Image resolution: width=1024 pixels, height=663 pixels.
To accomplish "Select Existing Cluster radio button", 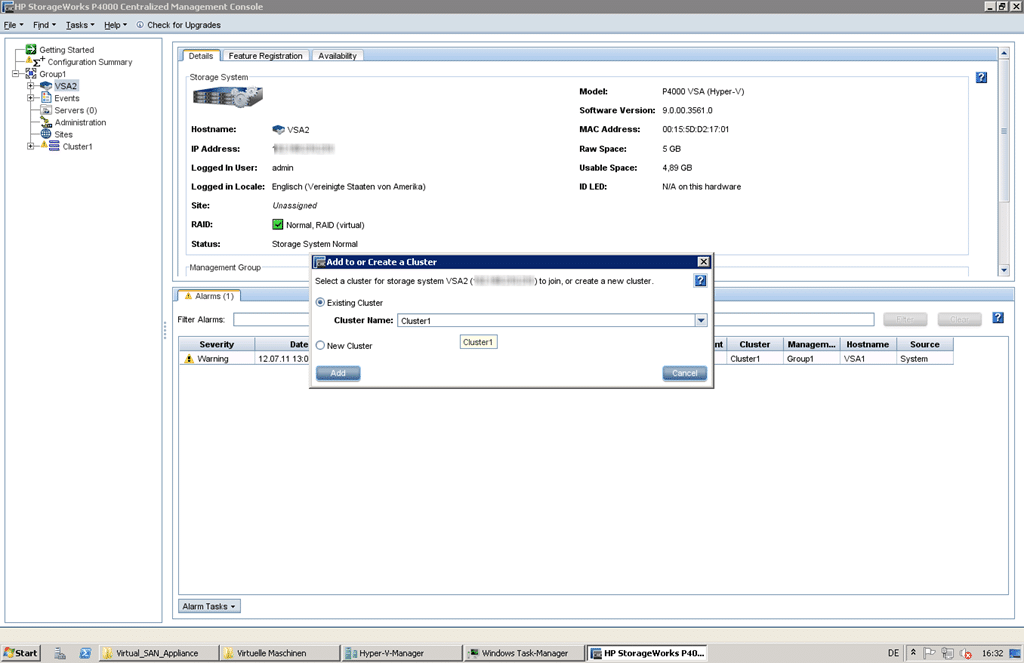I will point(320,302).
